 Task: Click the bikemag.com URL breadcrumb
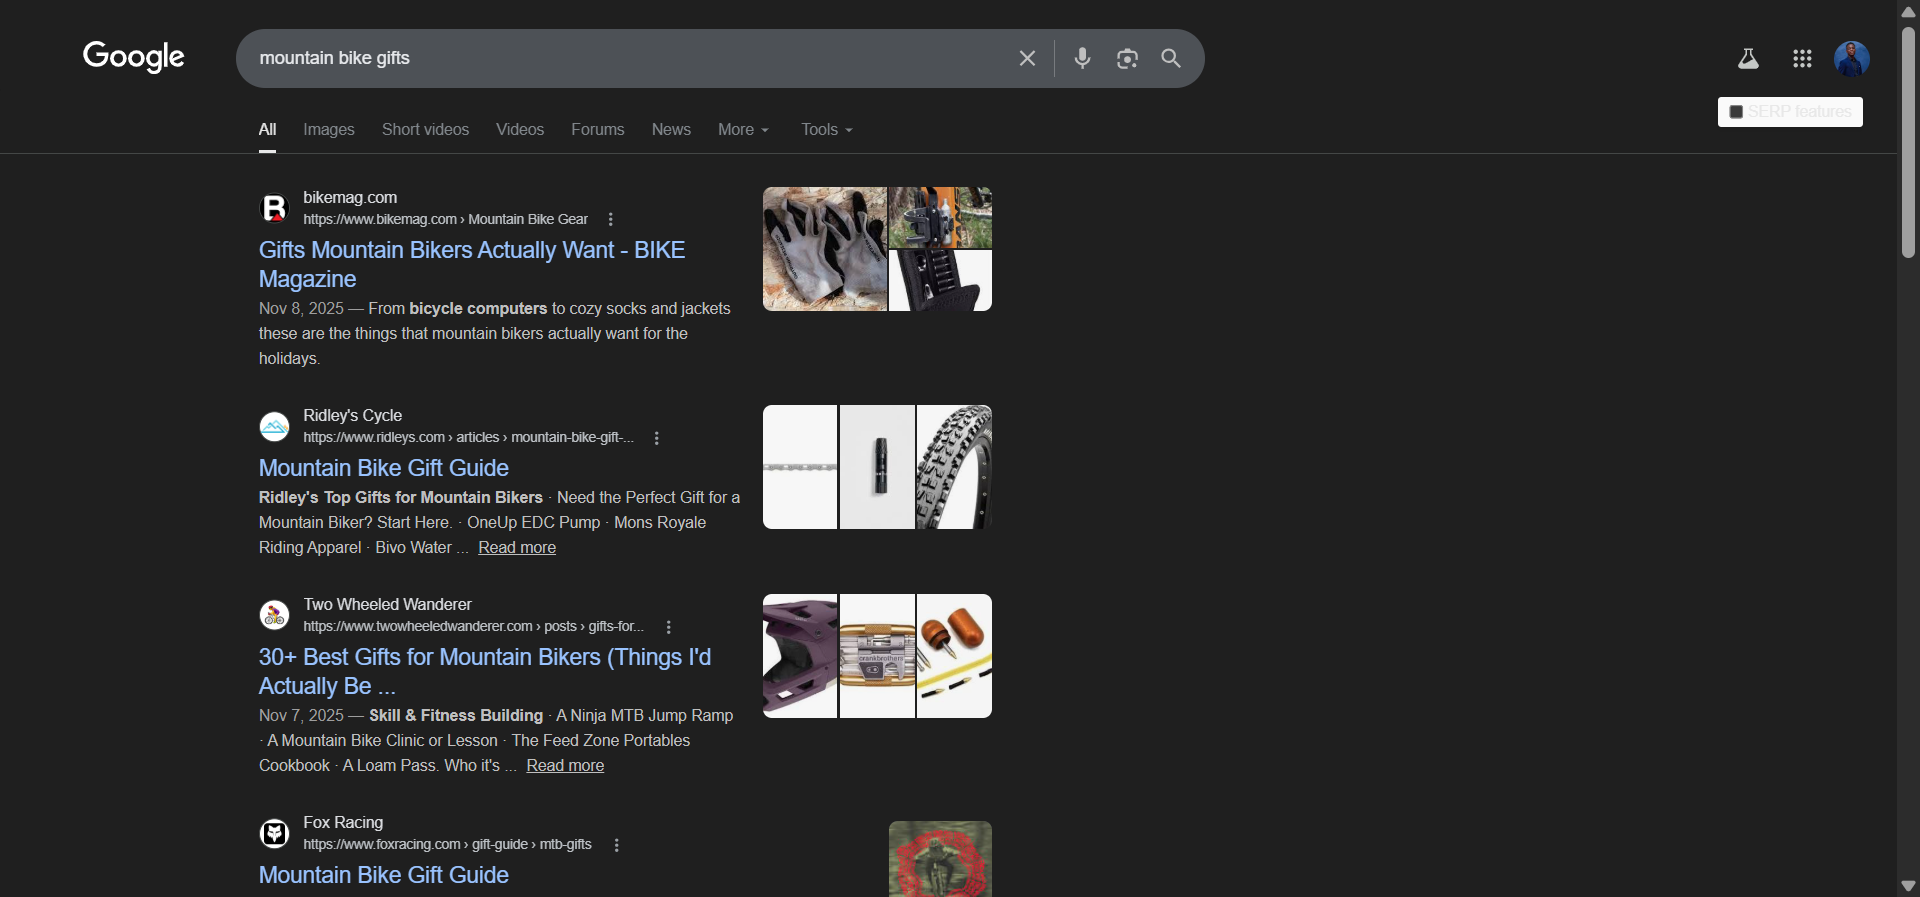coord(446,220)
